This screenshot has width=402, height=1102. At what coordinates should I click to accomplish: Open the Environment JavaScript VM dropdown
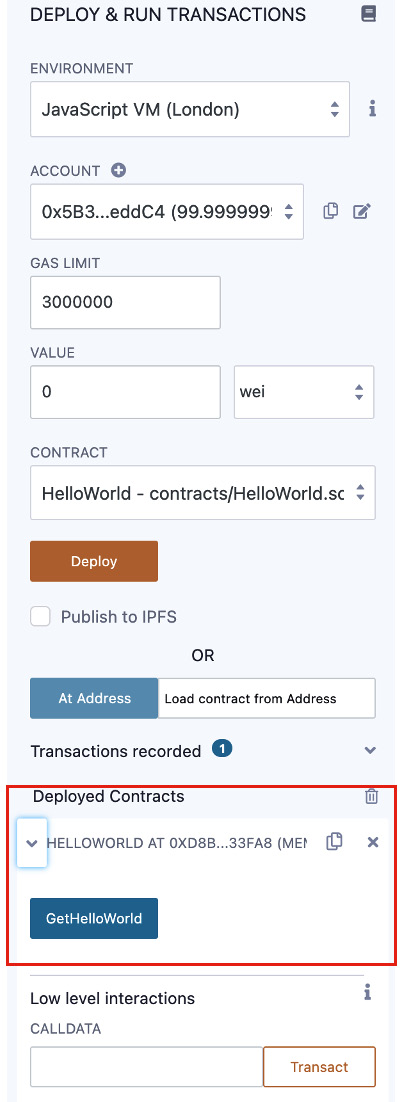(x=190, y=109)
